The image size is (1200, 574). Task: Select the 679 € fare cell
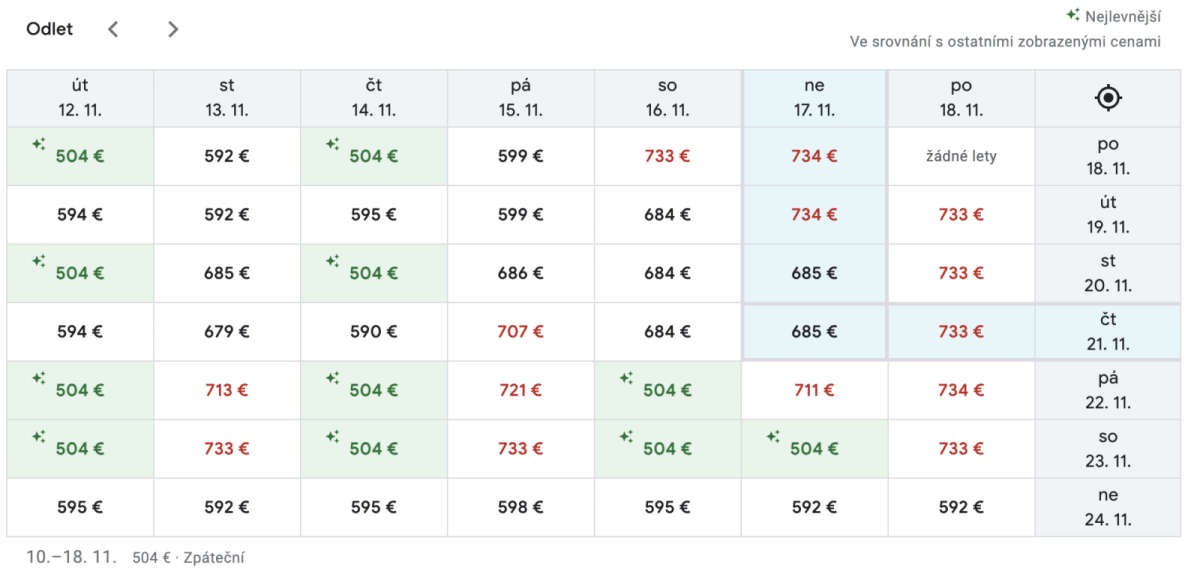227,331
